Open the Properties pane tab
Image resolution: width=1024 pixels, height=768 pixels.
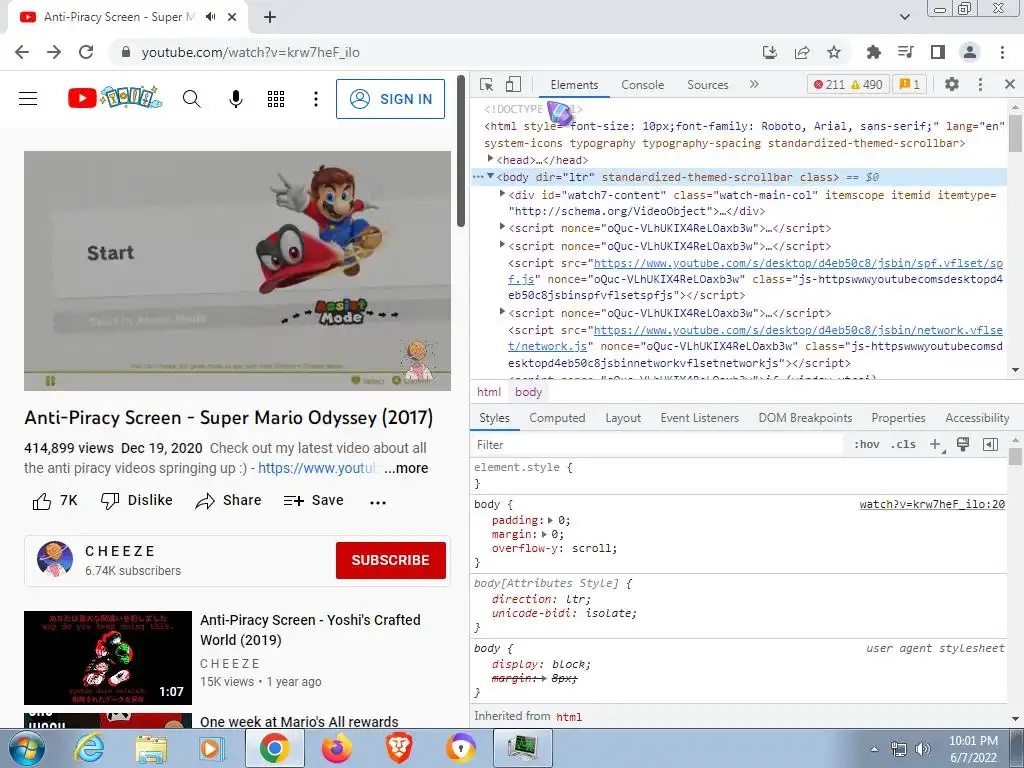coord(898,418)
